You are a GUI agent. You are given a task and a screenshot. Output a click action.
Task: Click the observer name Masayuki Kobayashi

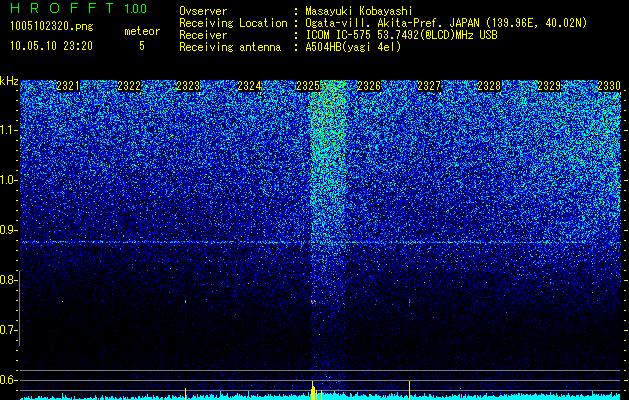[359, 11]
